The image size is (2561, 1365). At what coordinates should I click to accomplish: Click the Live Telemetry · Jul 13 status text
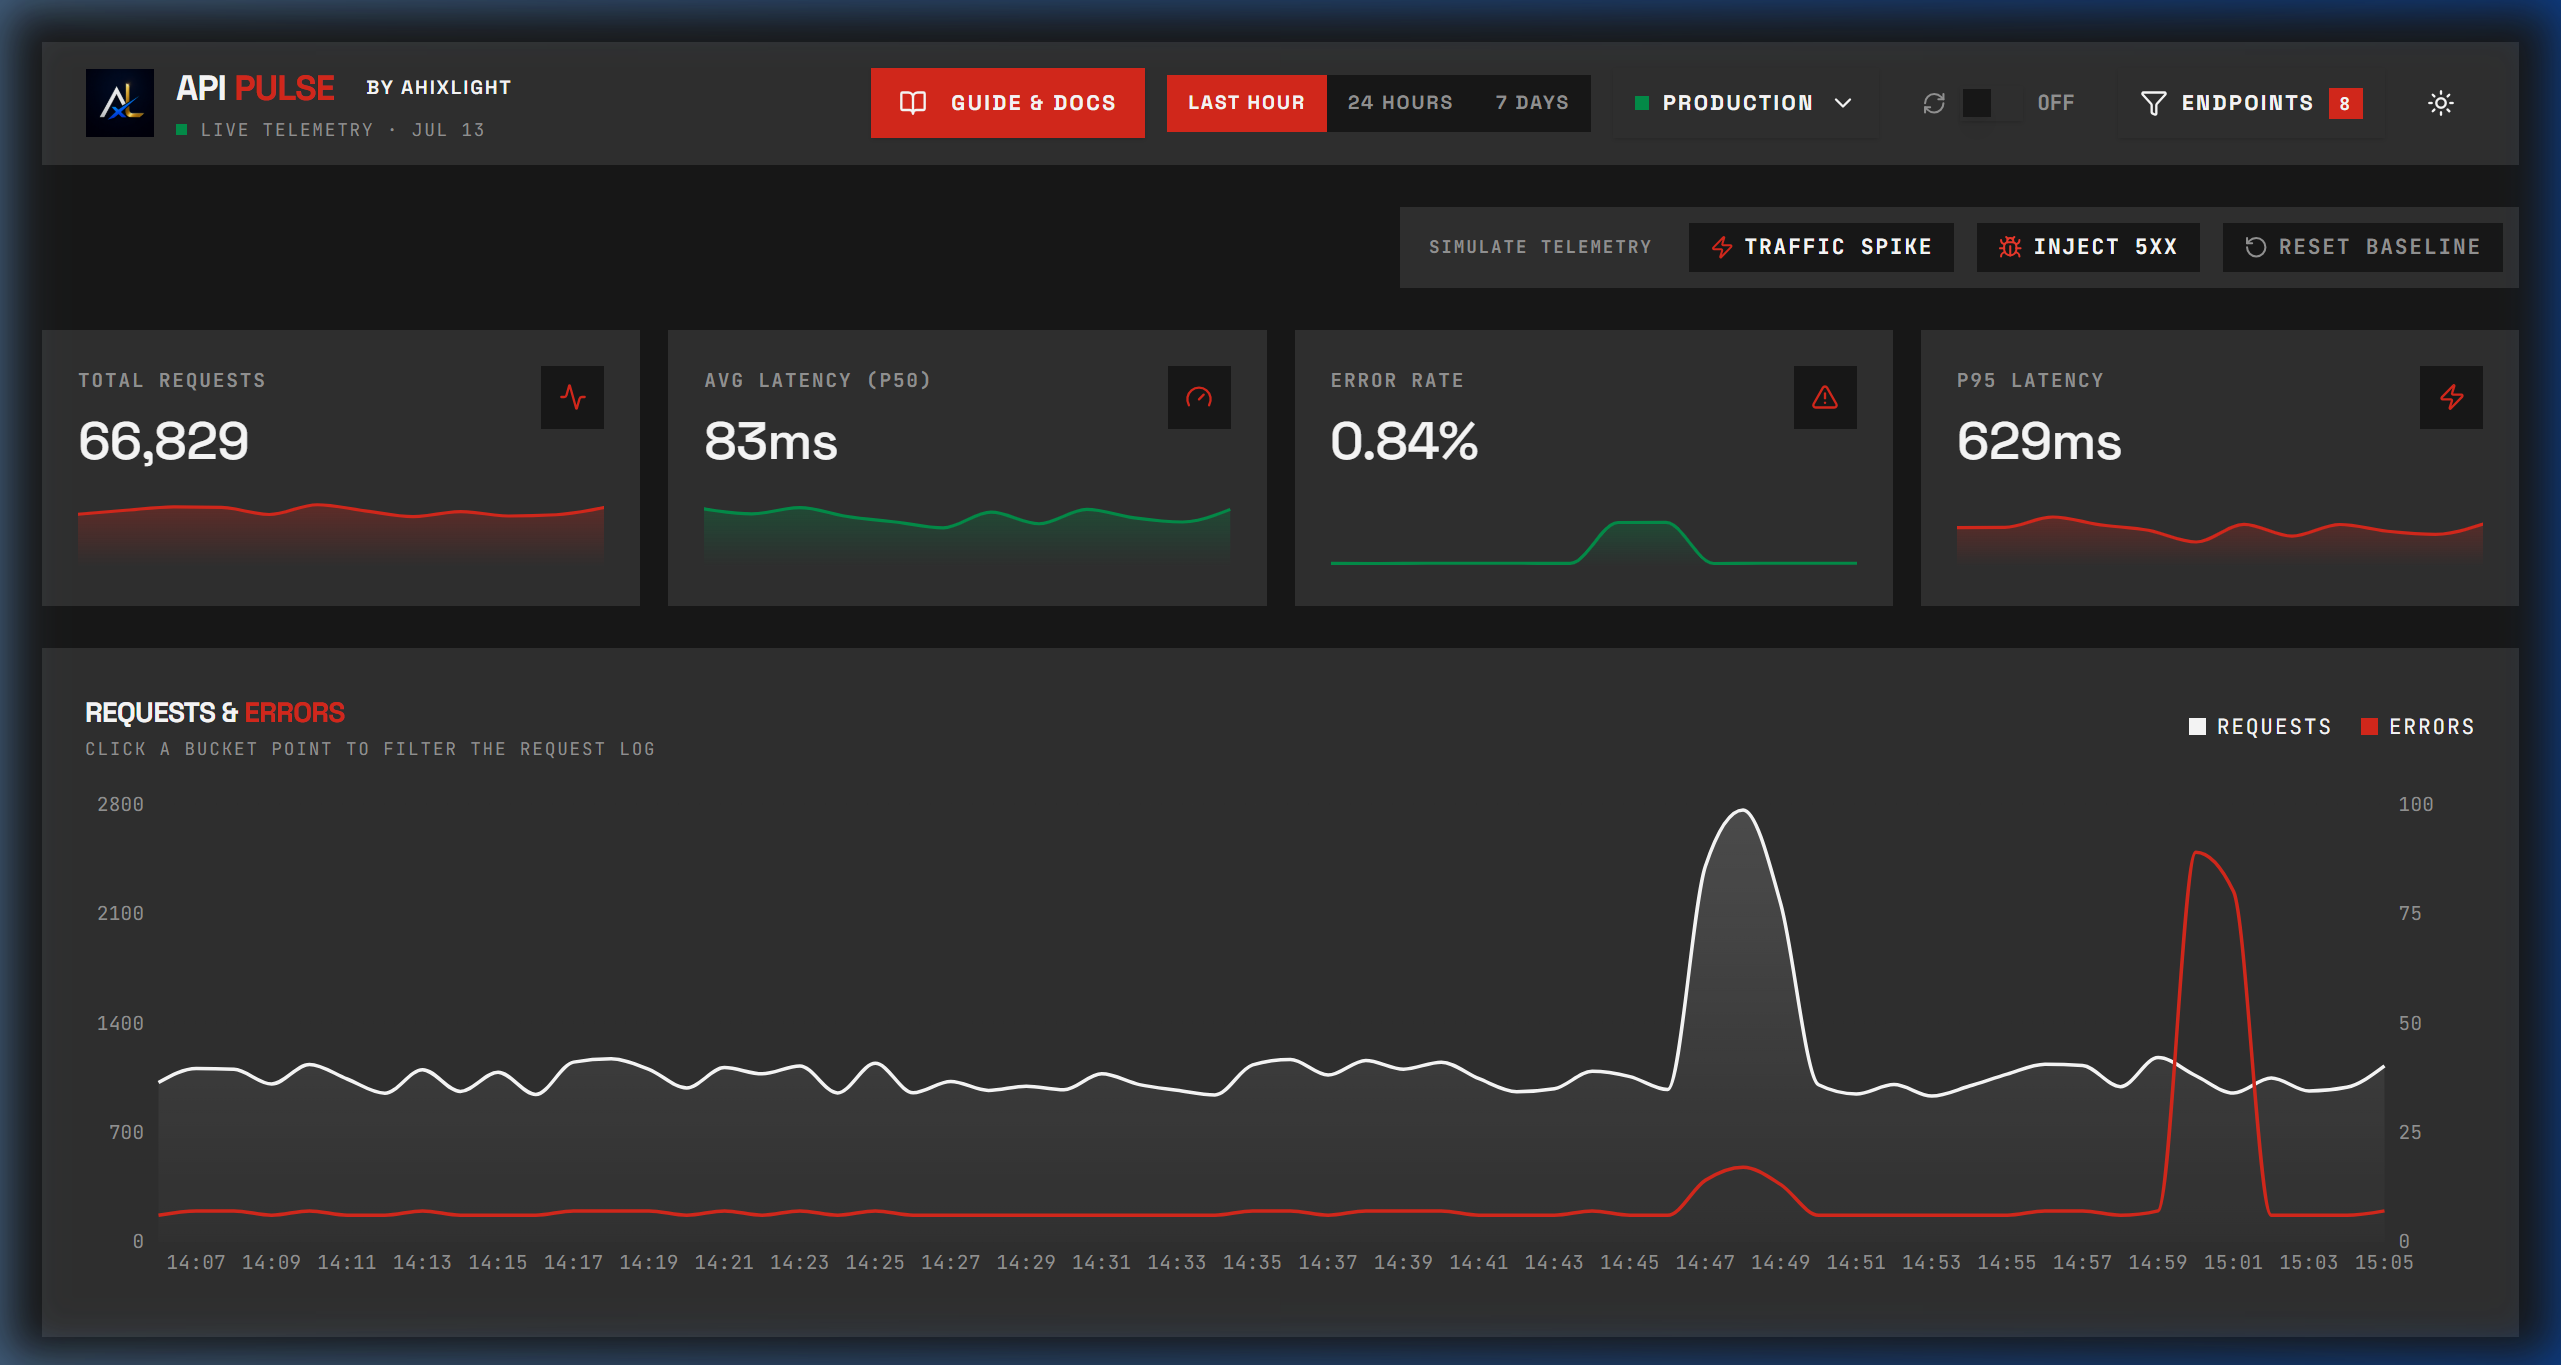330,130
